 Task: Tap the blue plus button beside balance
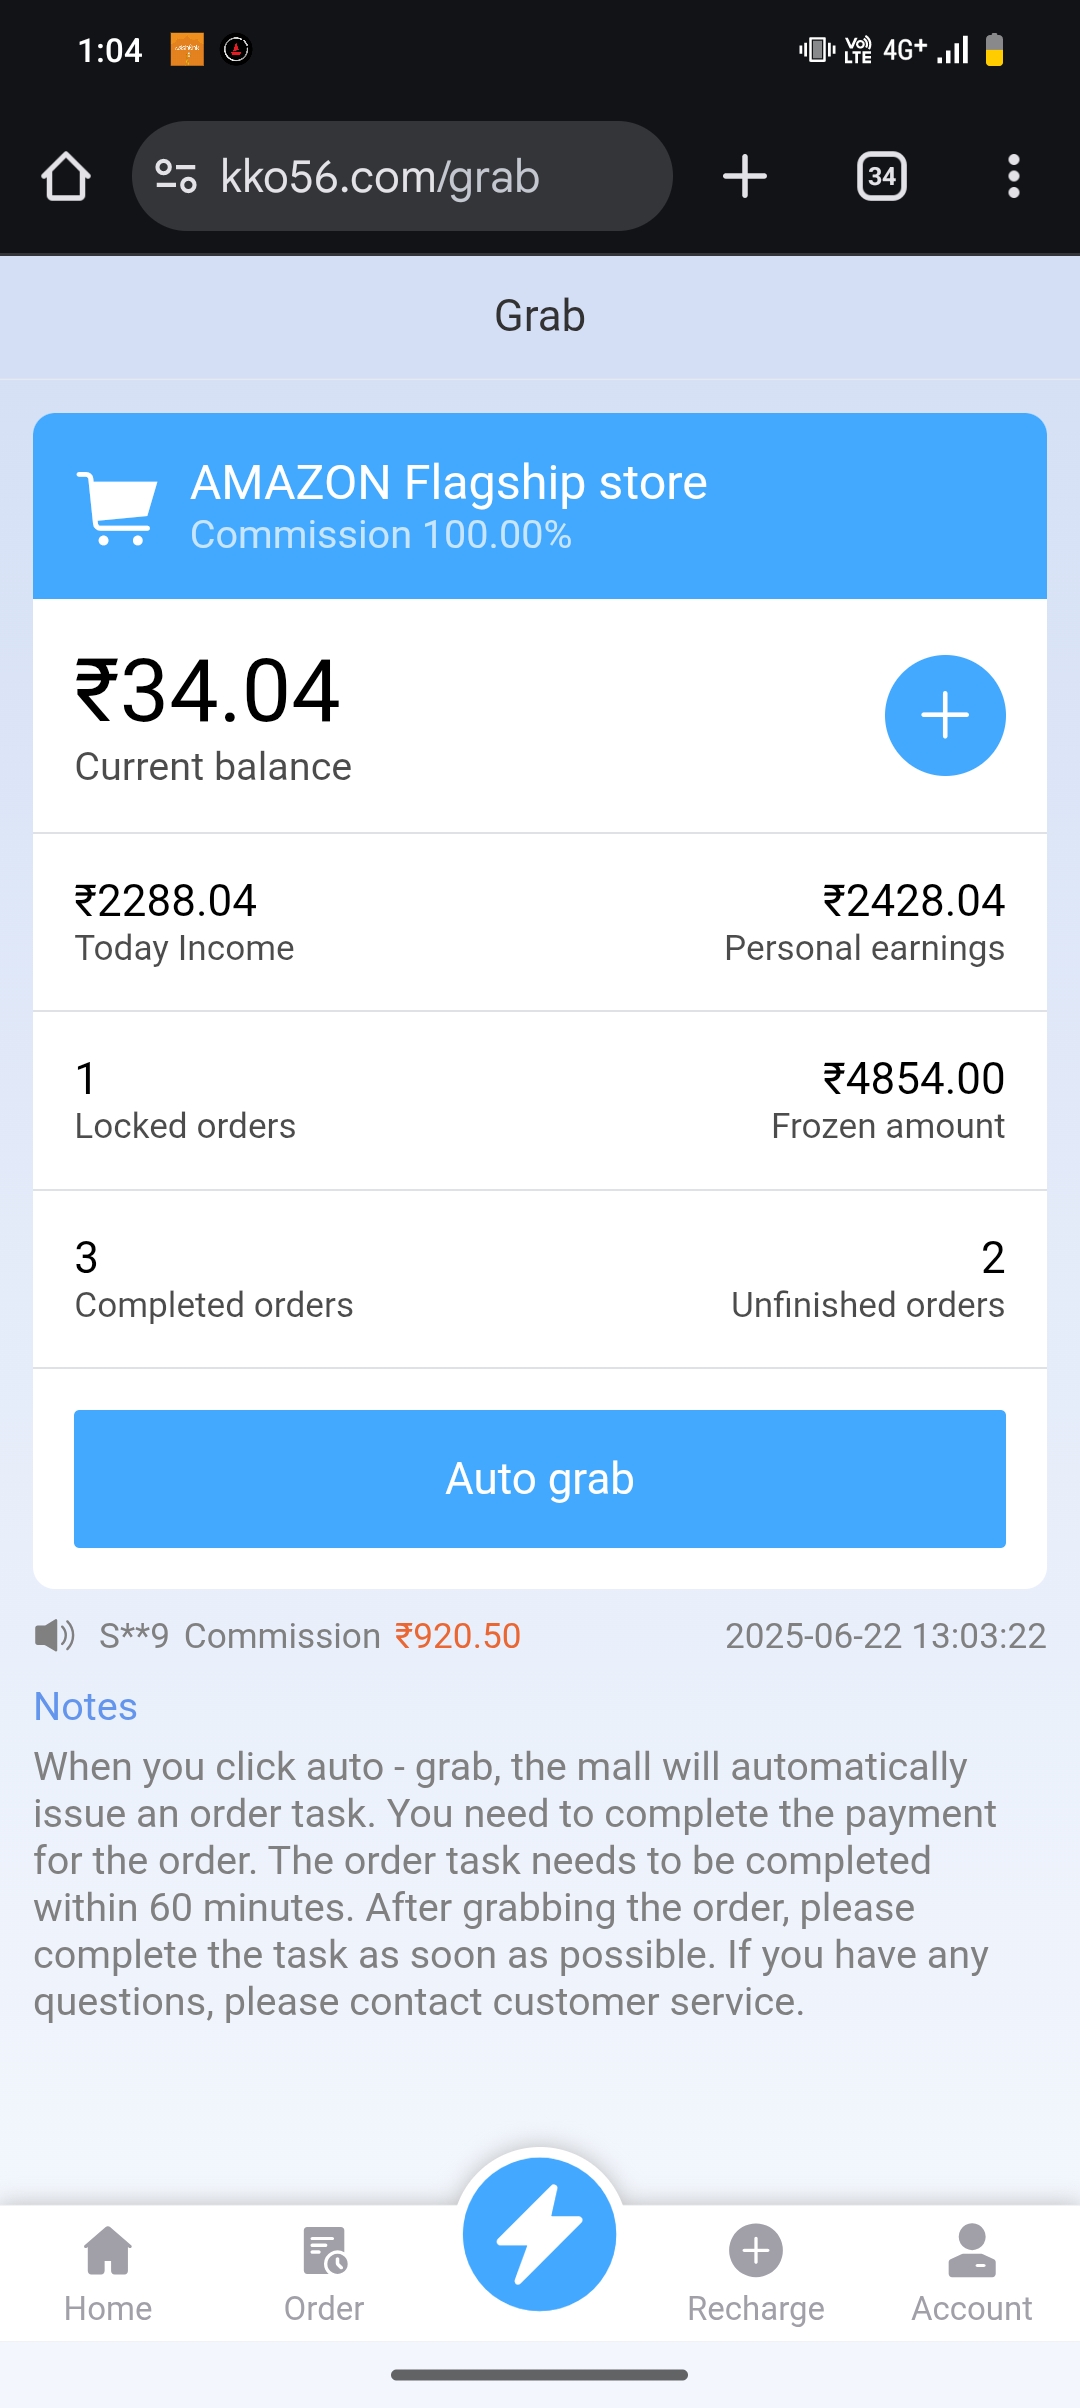[945, 715]
